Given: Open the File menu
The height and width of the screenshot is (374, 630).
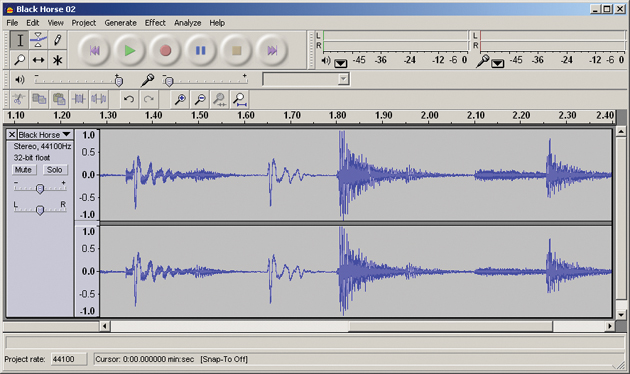Looking at the screenshot, I should coord(12,23).
